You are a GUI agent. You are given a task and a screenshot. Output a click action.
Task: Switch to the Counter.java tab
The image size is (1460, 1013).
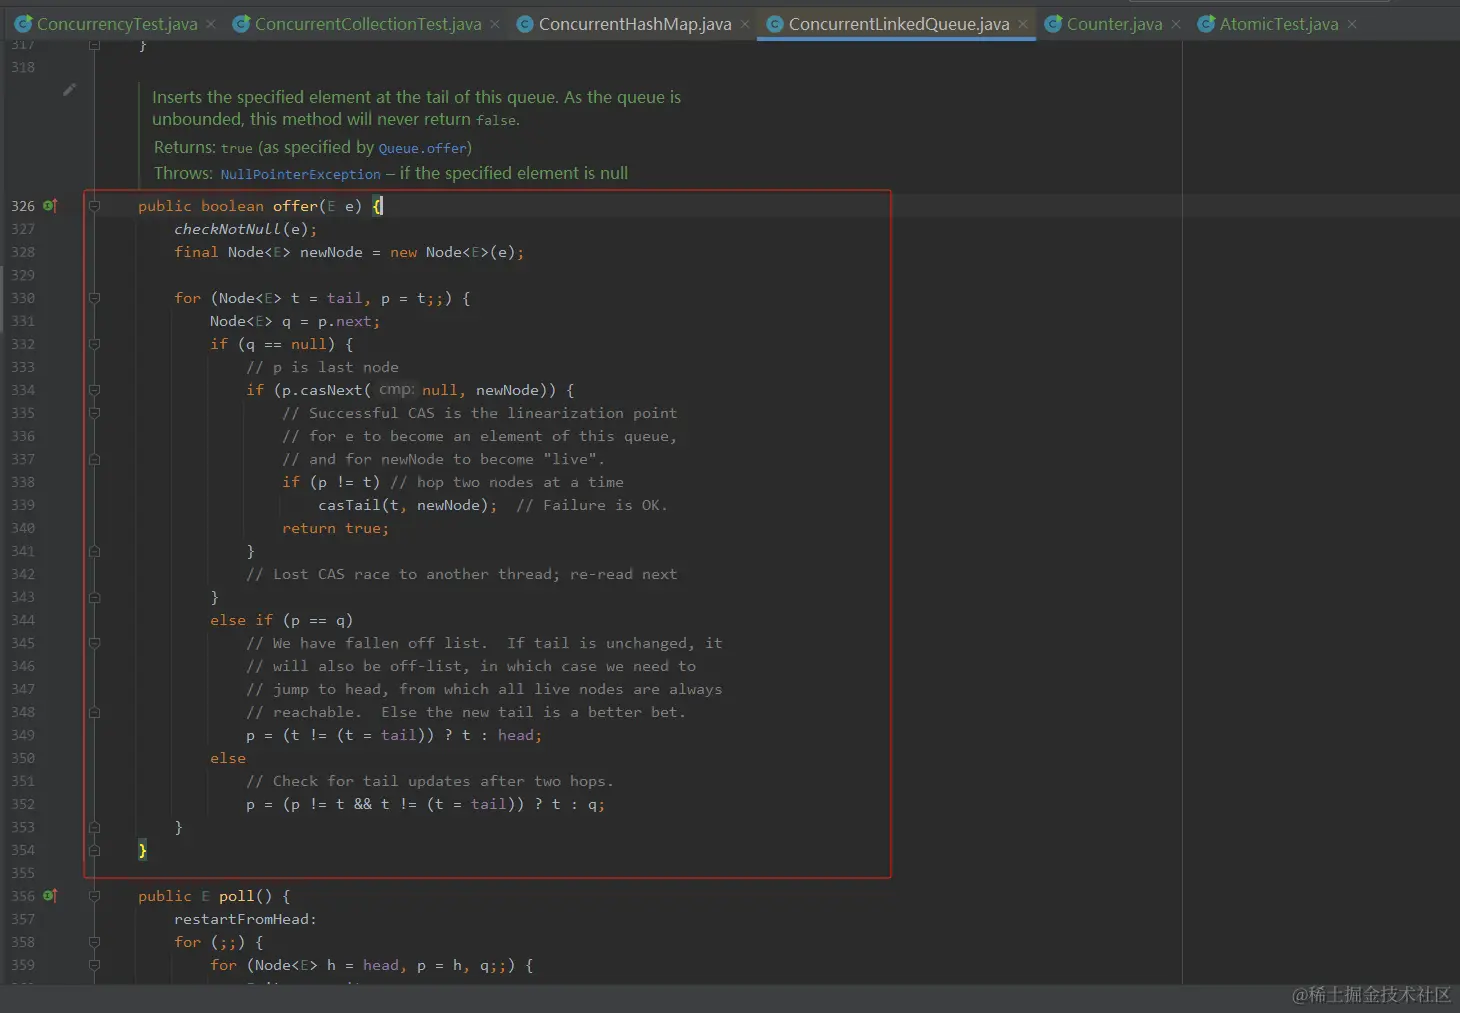[x=1114, y=24]
